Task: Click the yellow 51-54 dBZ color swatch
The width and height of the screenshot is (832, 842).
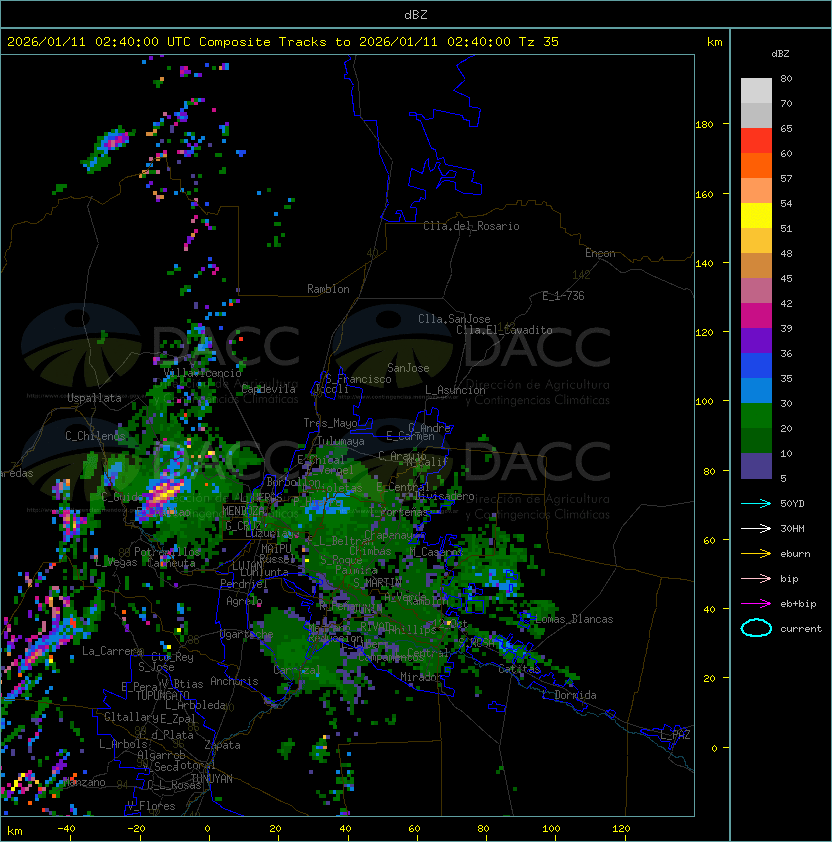Action: pos(756,216)
